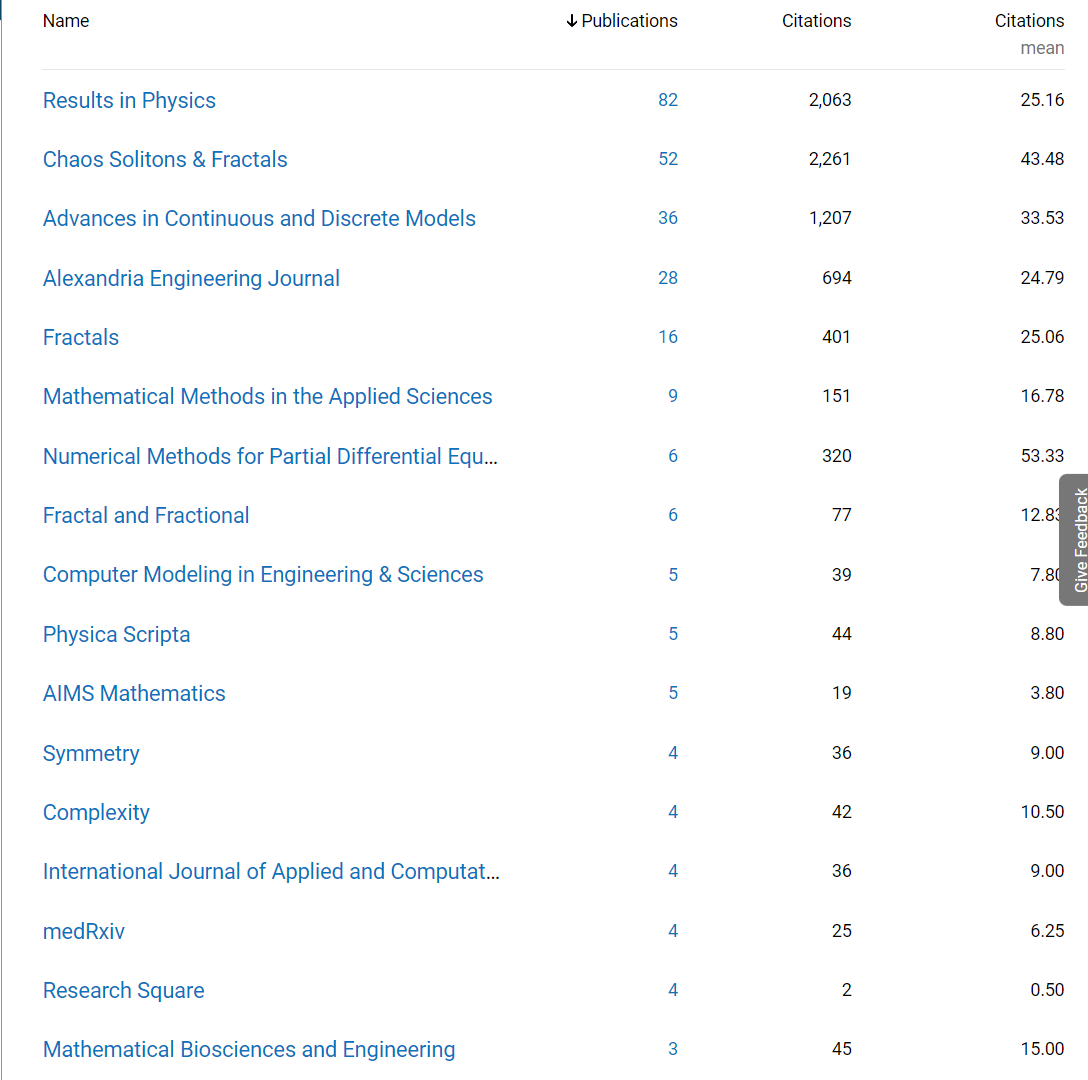Open Mathematical Methods in the Applied Sciences

point(267,396)
